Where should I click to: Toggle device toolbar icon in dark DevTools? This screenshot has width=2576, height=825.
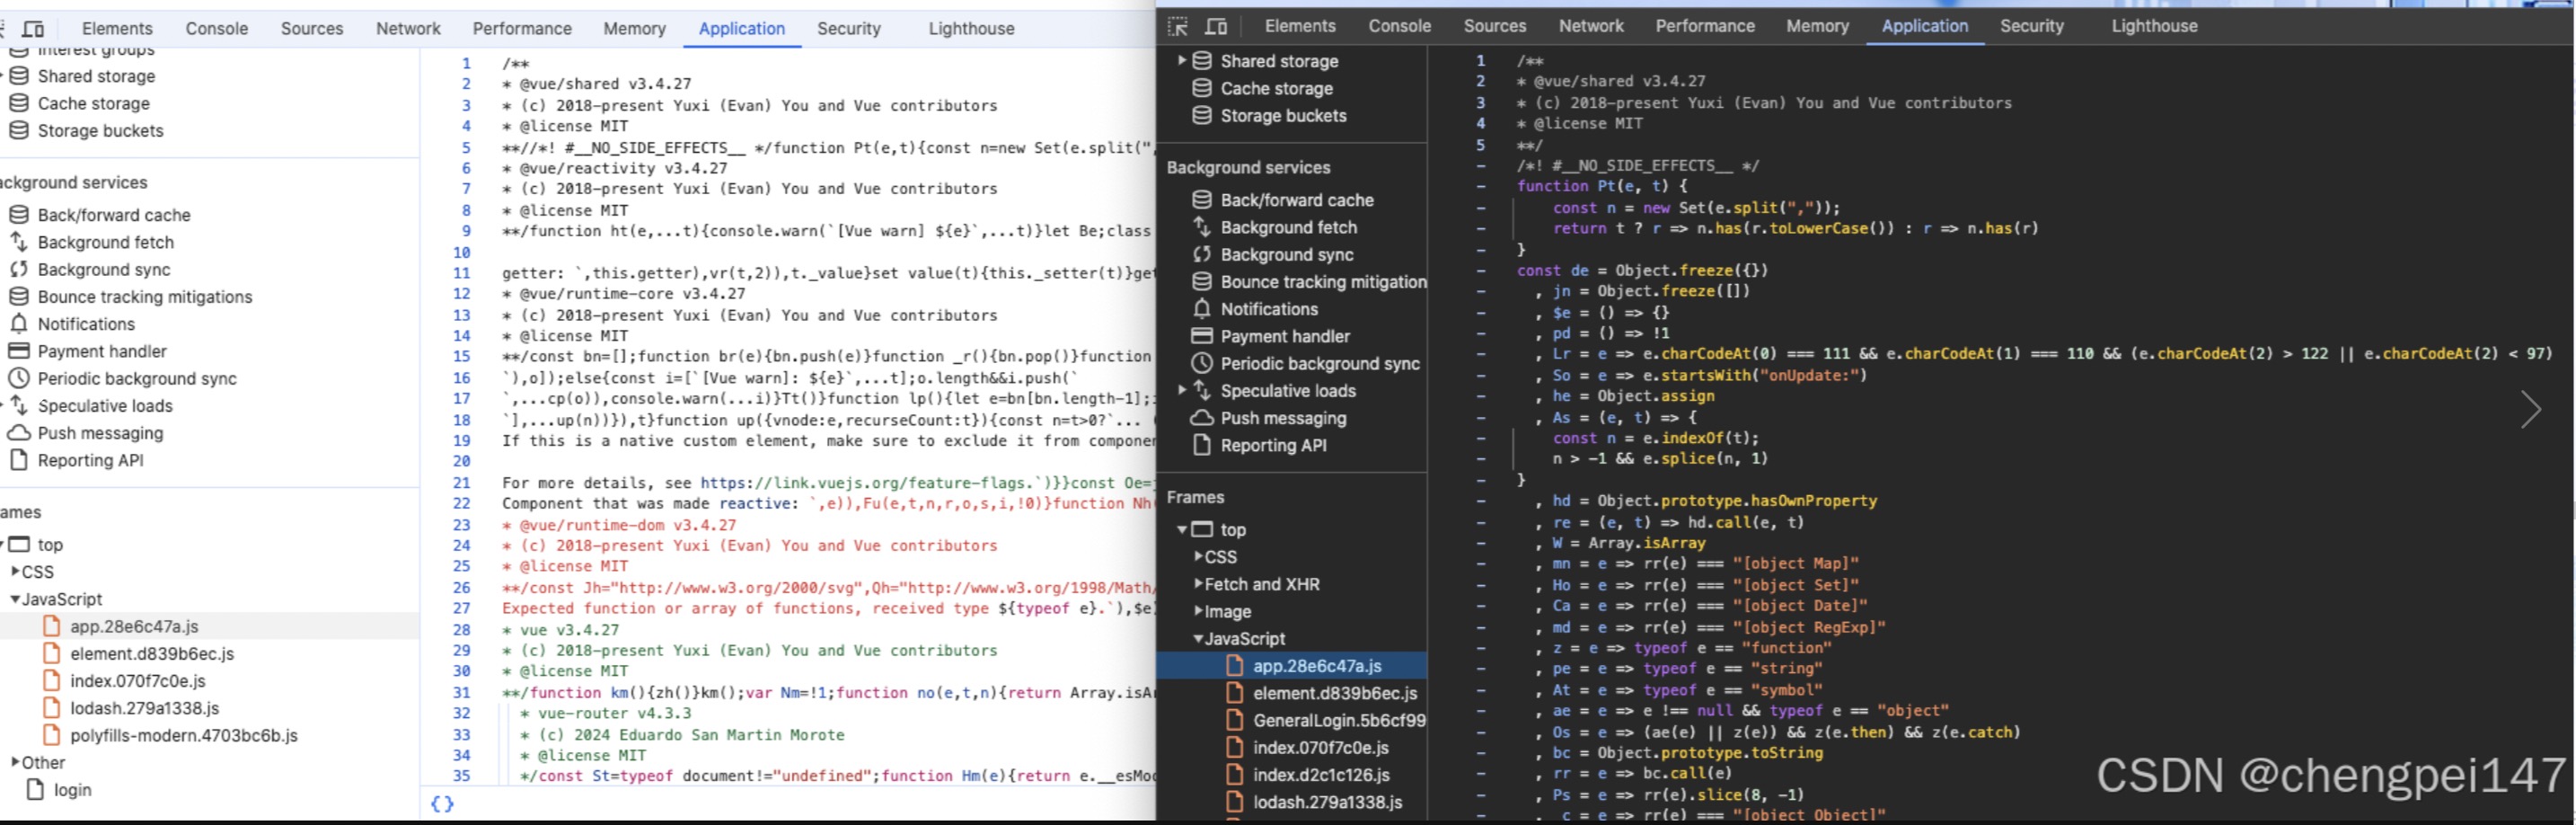point(1216,26)
